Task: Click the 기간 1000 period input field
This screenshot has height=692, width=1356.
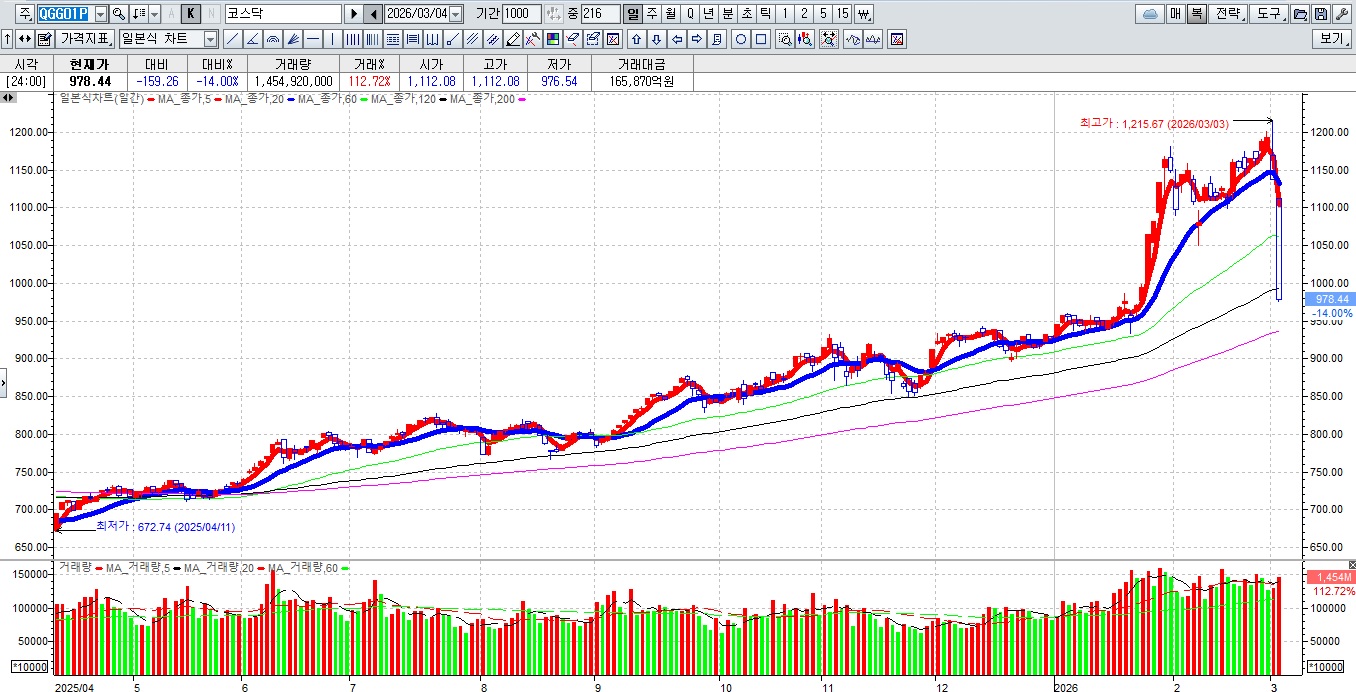Action: pyautogui.click(x=520, y=14)
